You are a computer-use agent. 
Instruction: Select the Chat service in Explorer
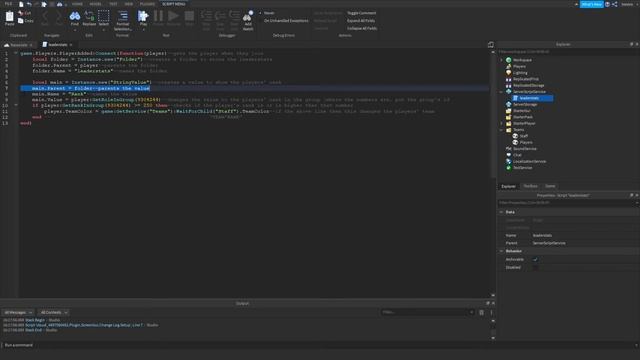coord(517,155)
